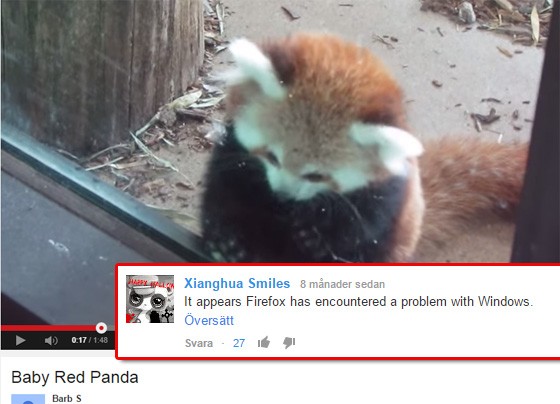
Task: Open Xianghua Smiles profile avatar image
Action: pyautogui.click(x=150, y=299)
